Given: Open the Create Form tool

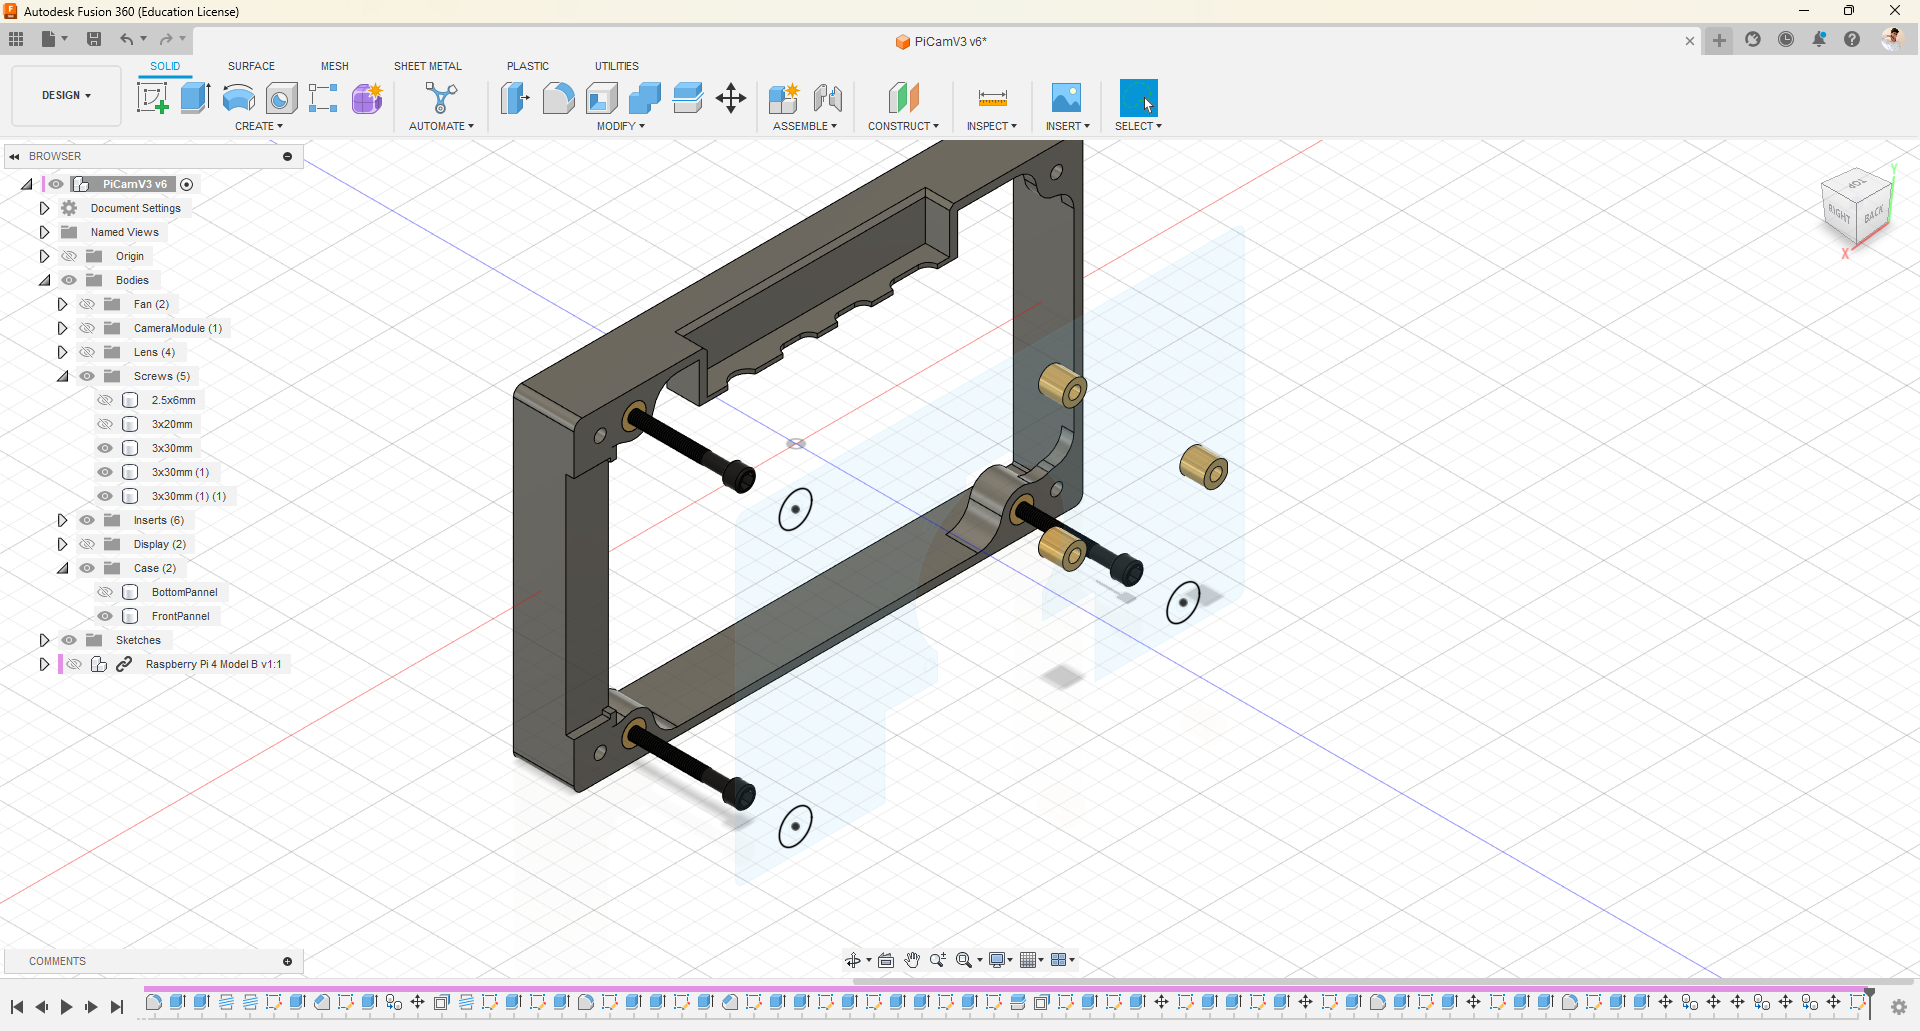Looking at the screenshot, I should coord(367,98).
